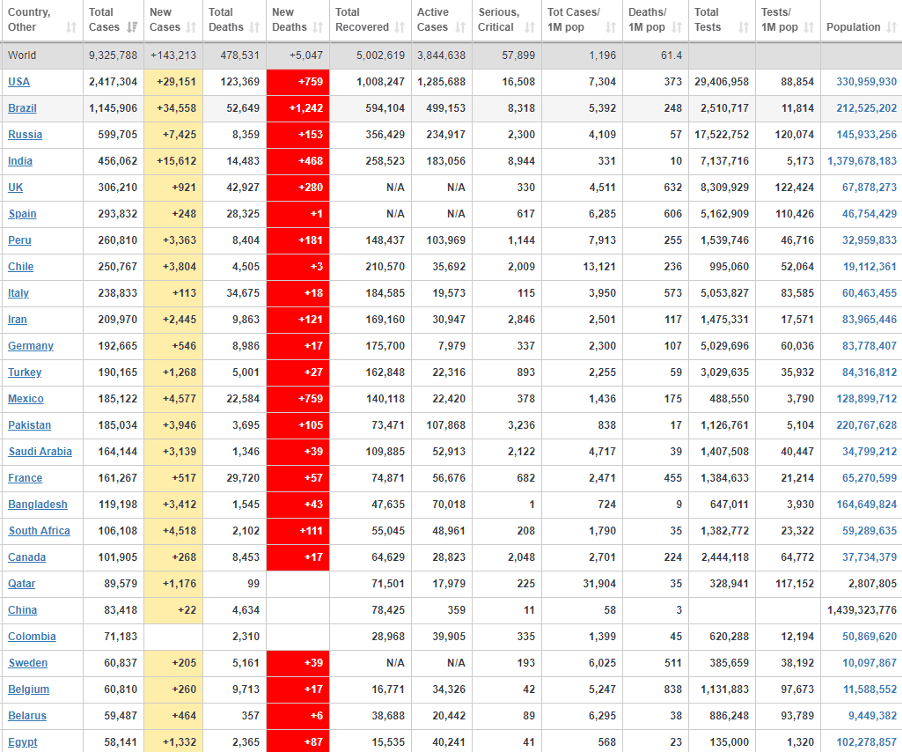
Task: Go to India's country page
Action: [20, 161]
